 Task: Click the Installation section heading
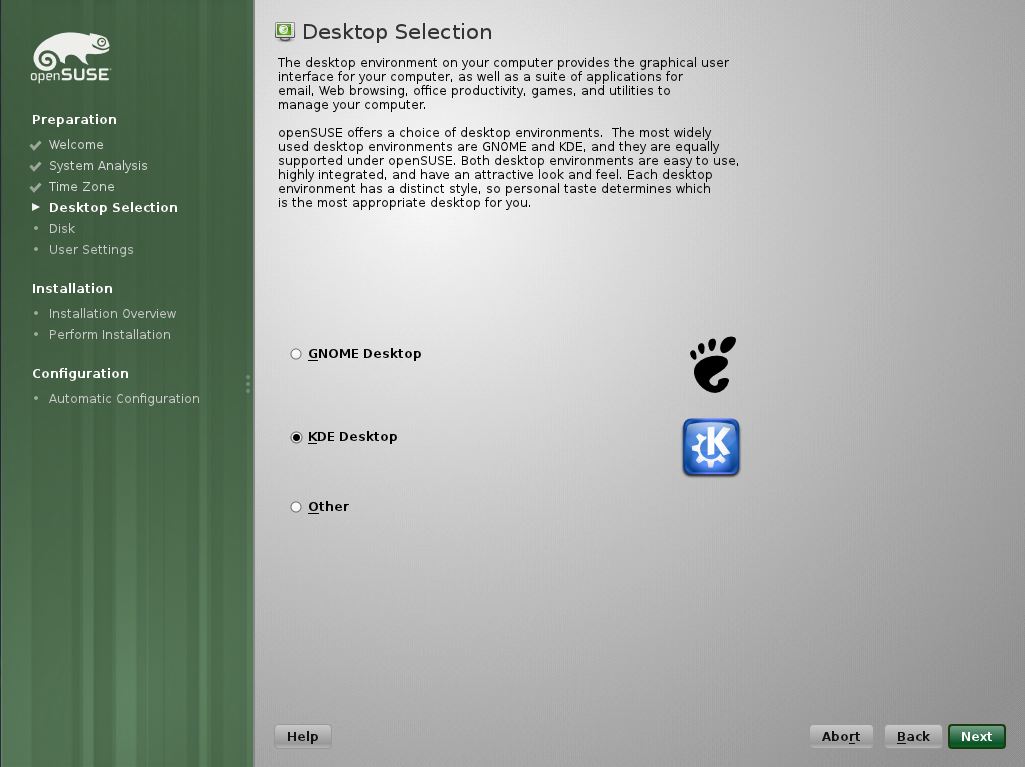[73, 288]
